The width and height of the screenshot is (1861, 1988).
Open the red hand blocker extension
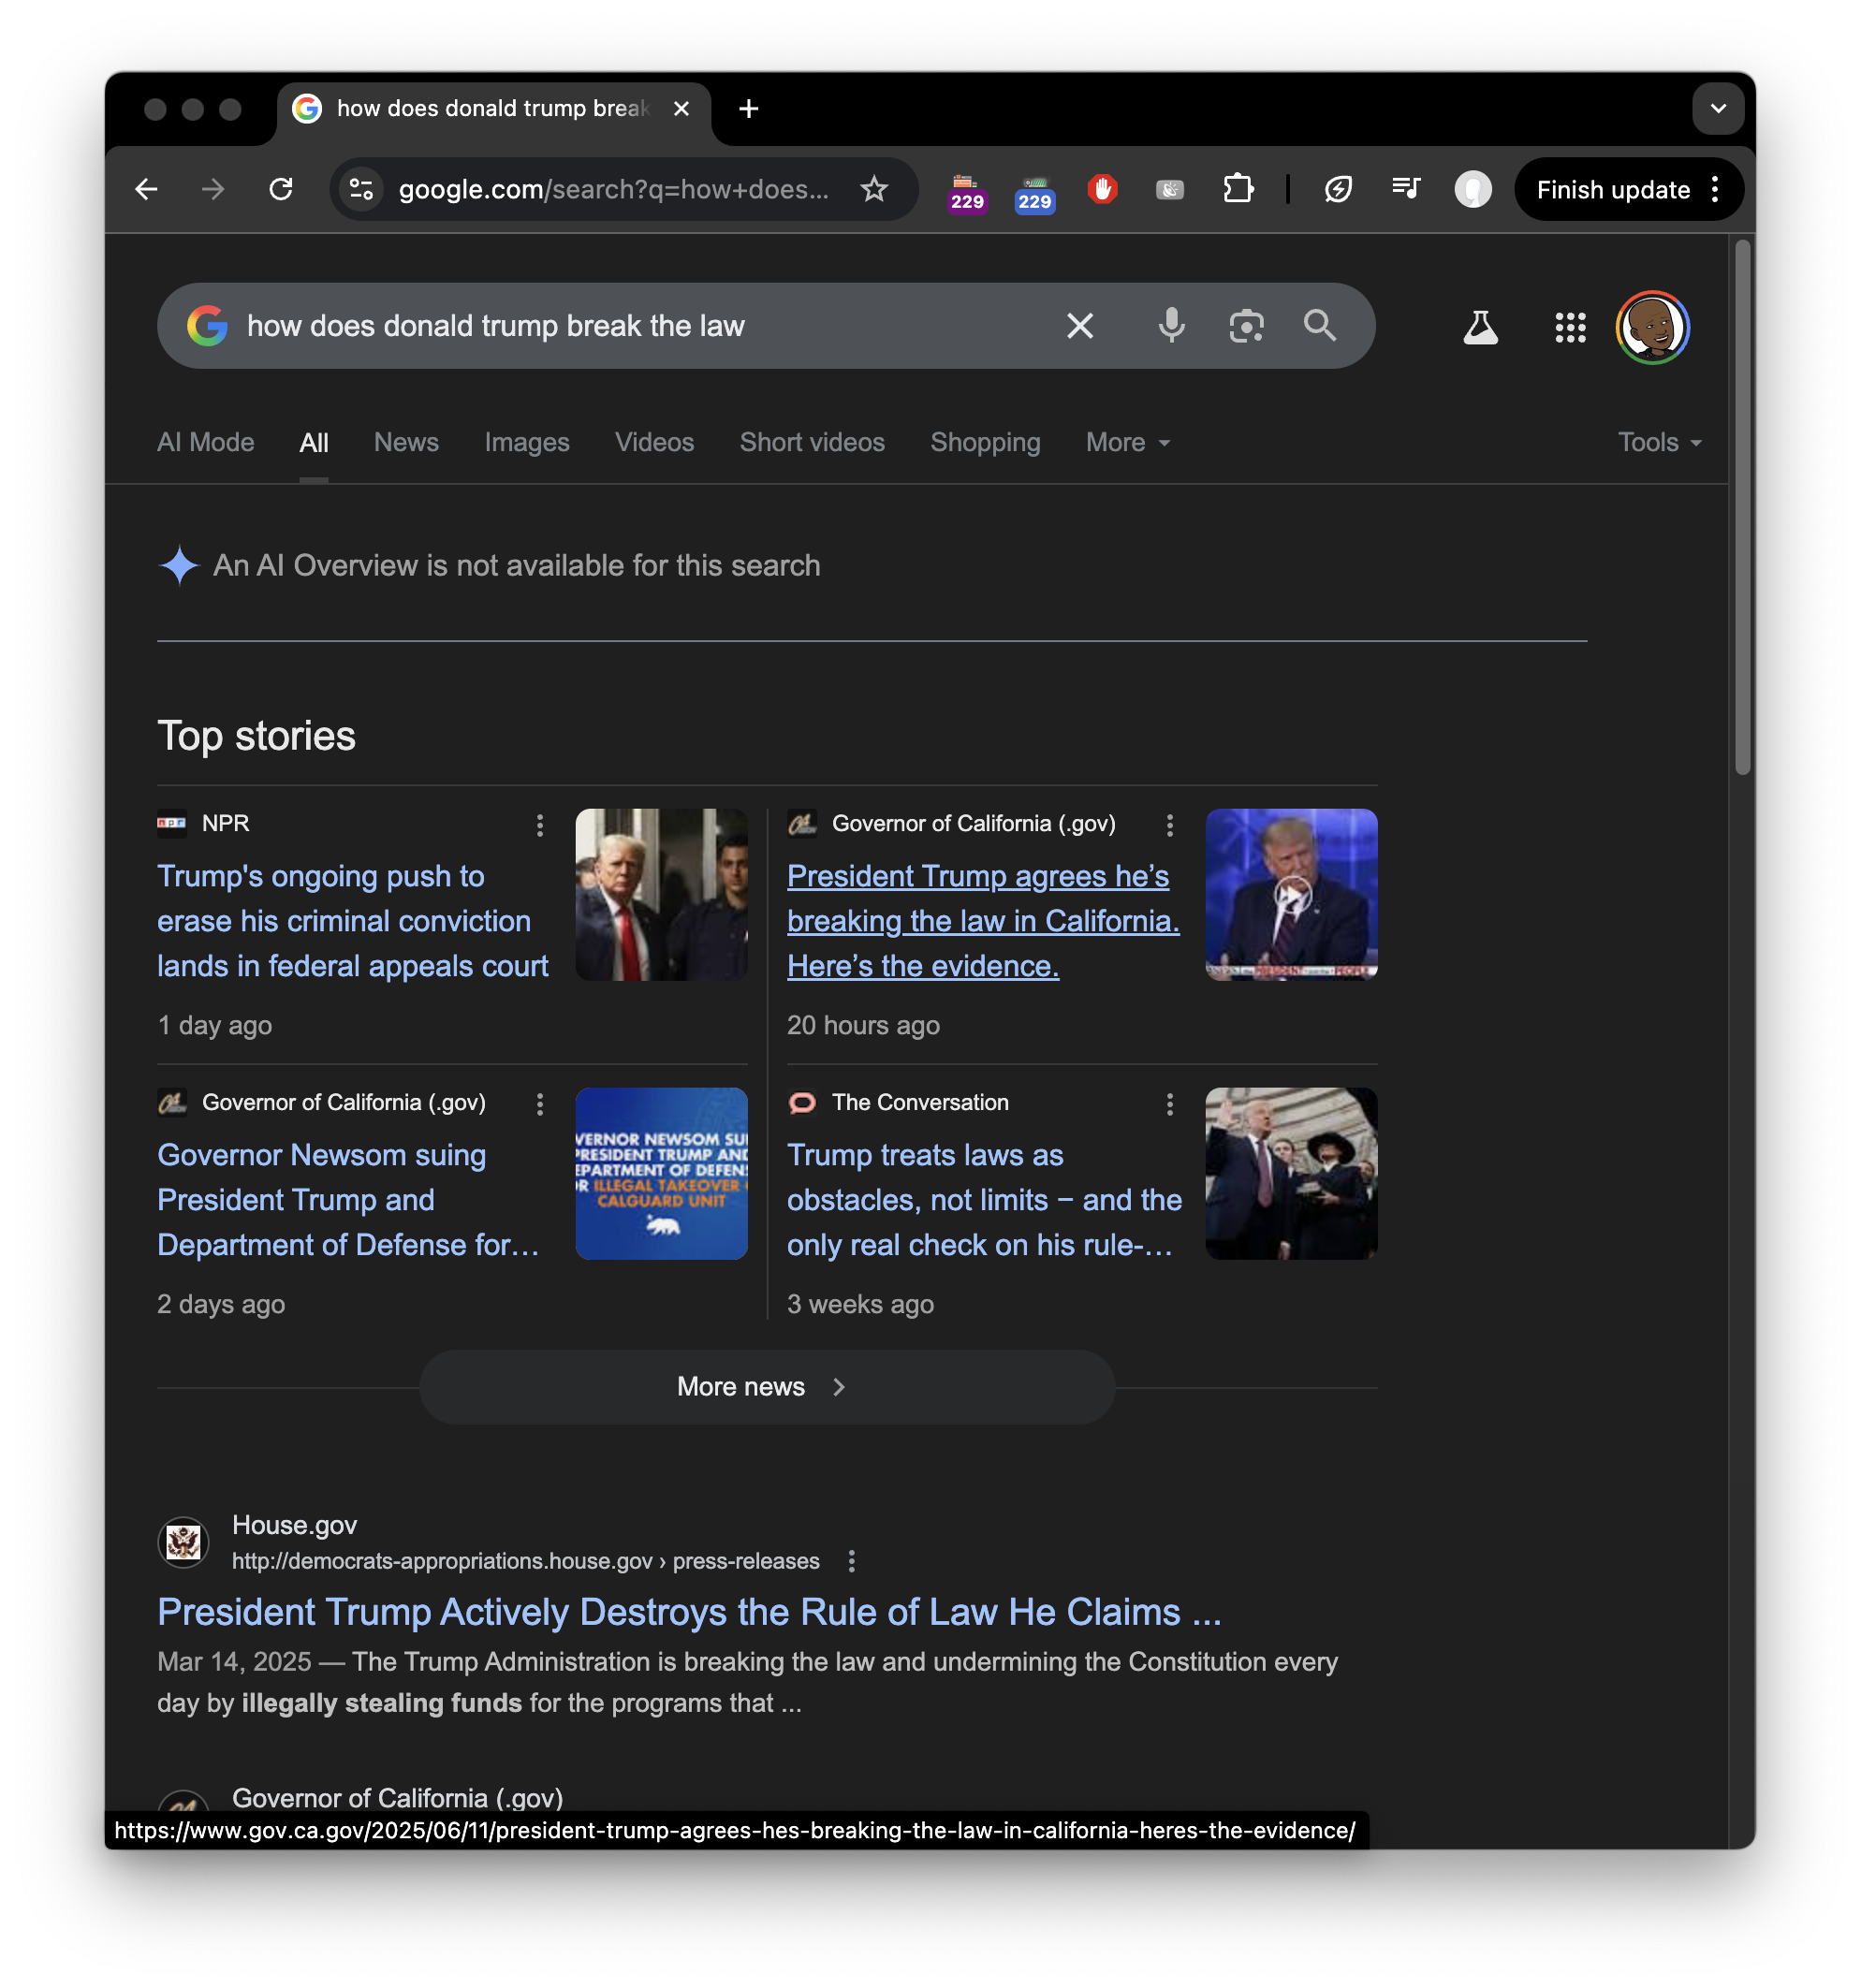1102,189
